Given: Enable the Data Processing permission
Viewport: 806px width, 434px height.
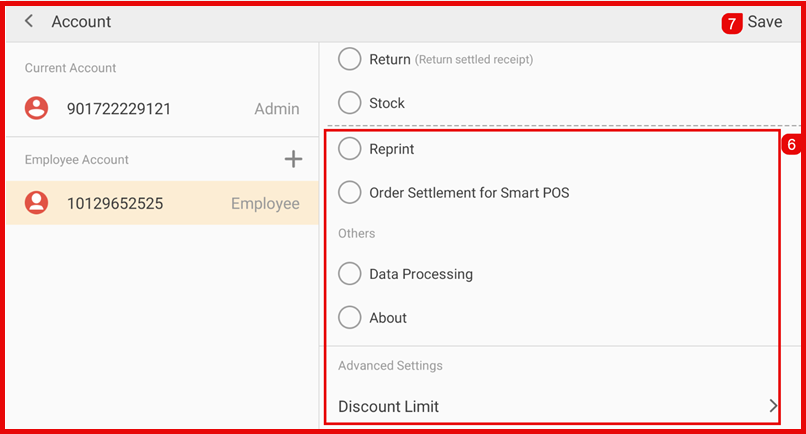Looking at the screenshot, I should (x=349, y=274).
